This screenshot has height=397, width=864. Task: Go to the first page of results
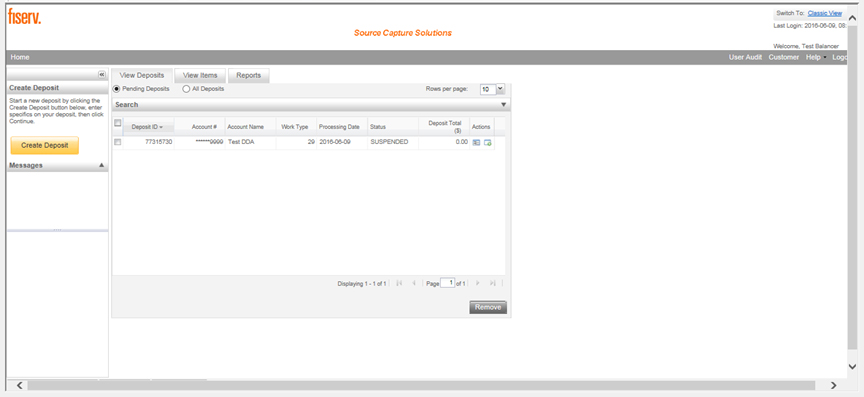click(399, 283)
